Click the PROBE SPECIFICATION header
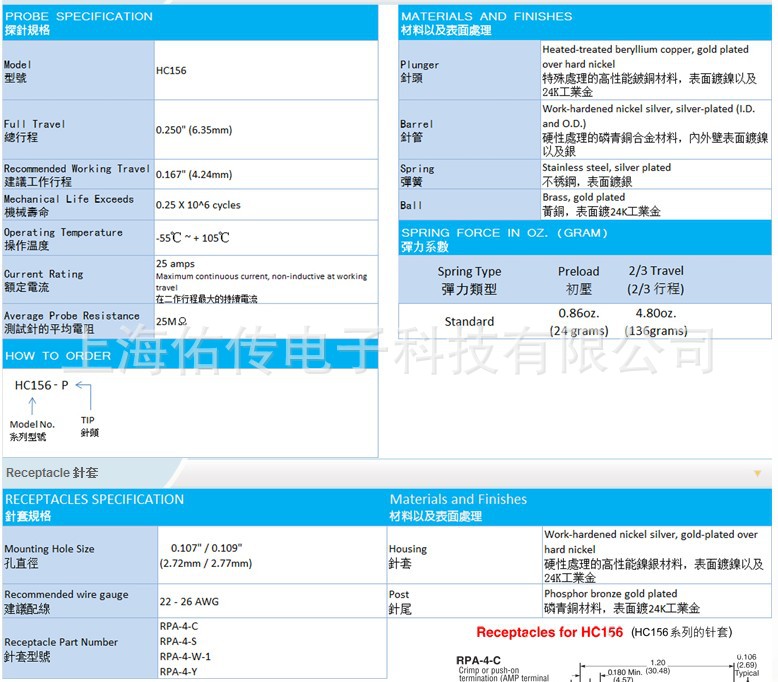Viewport: 778px width, 682px height. [78, 16]
